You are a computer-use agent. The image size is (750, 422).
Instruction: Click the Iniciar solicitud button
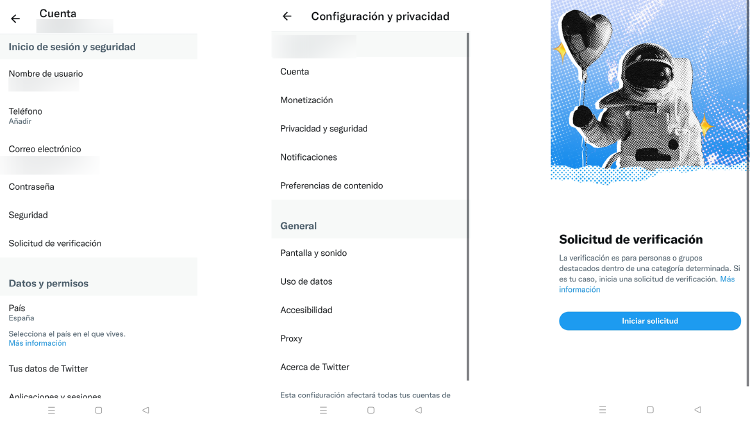point(649,321)
